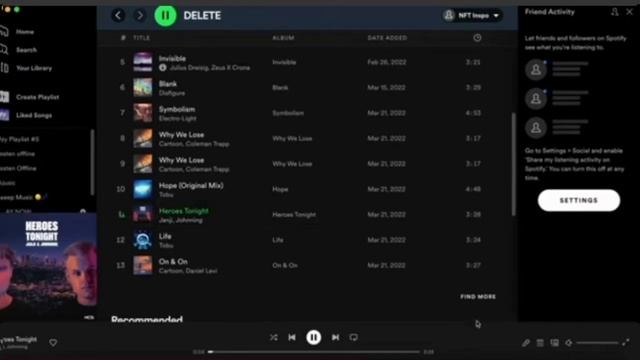The width and height of the screenshot is (640, 360).
Task: Sort by the Title column header
Action: coord(142,38)
